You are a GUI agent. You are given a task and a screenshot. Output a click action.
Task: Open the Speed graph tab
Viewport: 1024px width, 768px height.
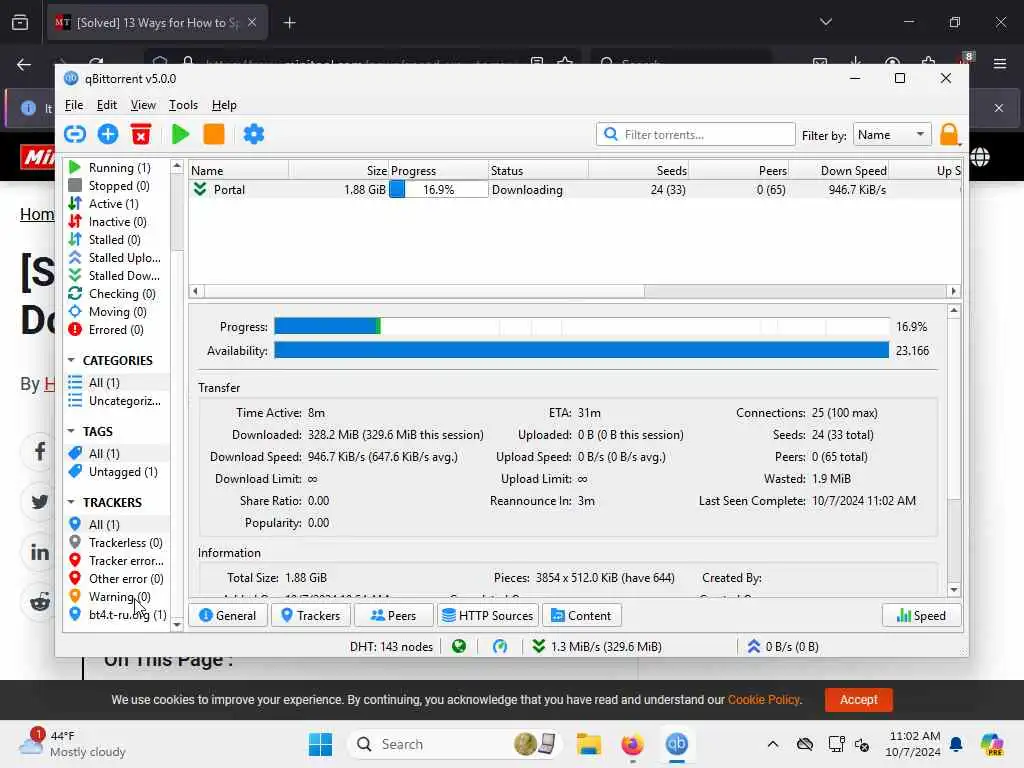click(921, 615)
